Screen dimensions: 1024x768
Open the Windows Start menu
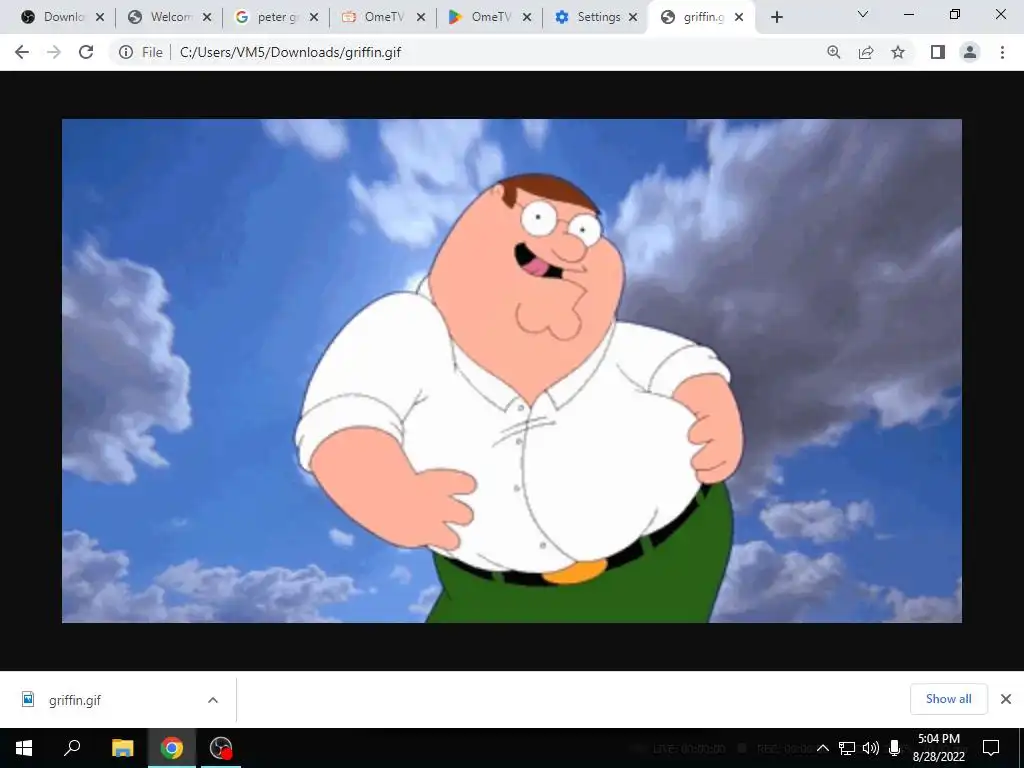coord(24,748)
